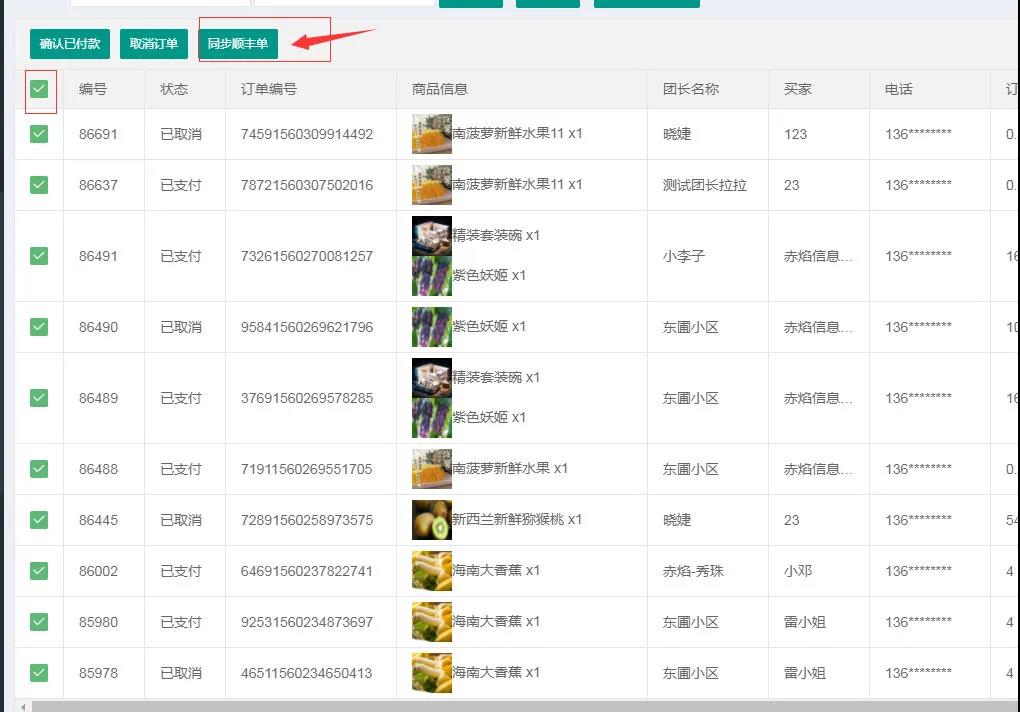Viewport: 1020px width, 712px height.
Task: Click 取消订单 button
Action: [154, 44]
